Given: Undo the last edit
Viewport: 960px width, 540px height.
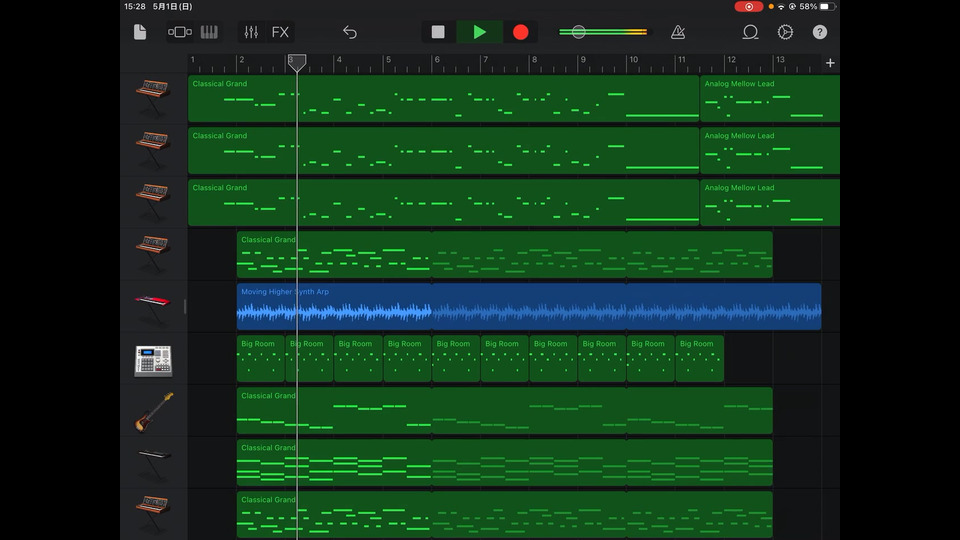Looking at the screenshot, I should tap(349, 32).
